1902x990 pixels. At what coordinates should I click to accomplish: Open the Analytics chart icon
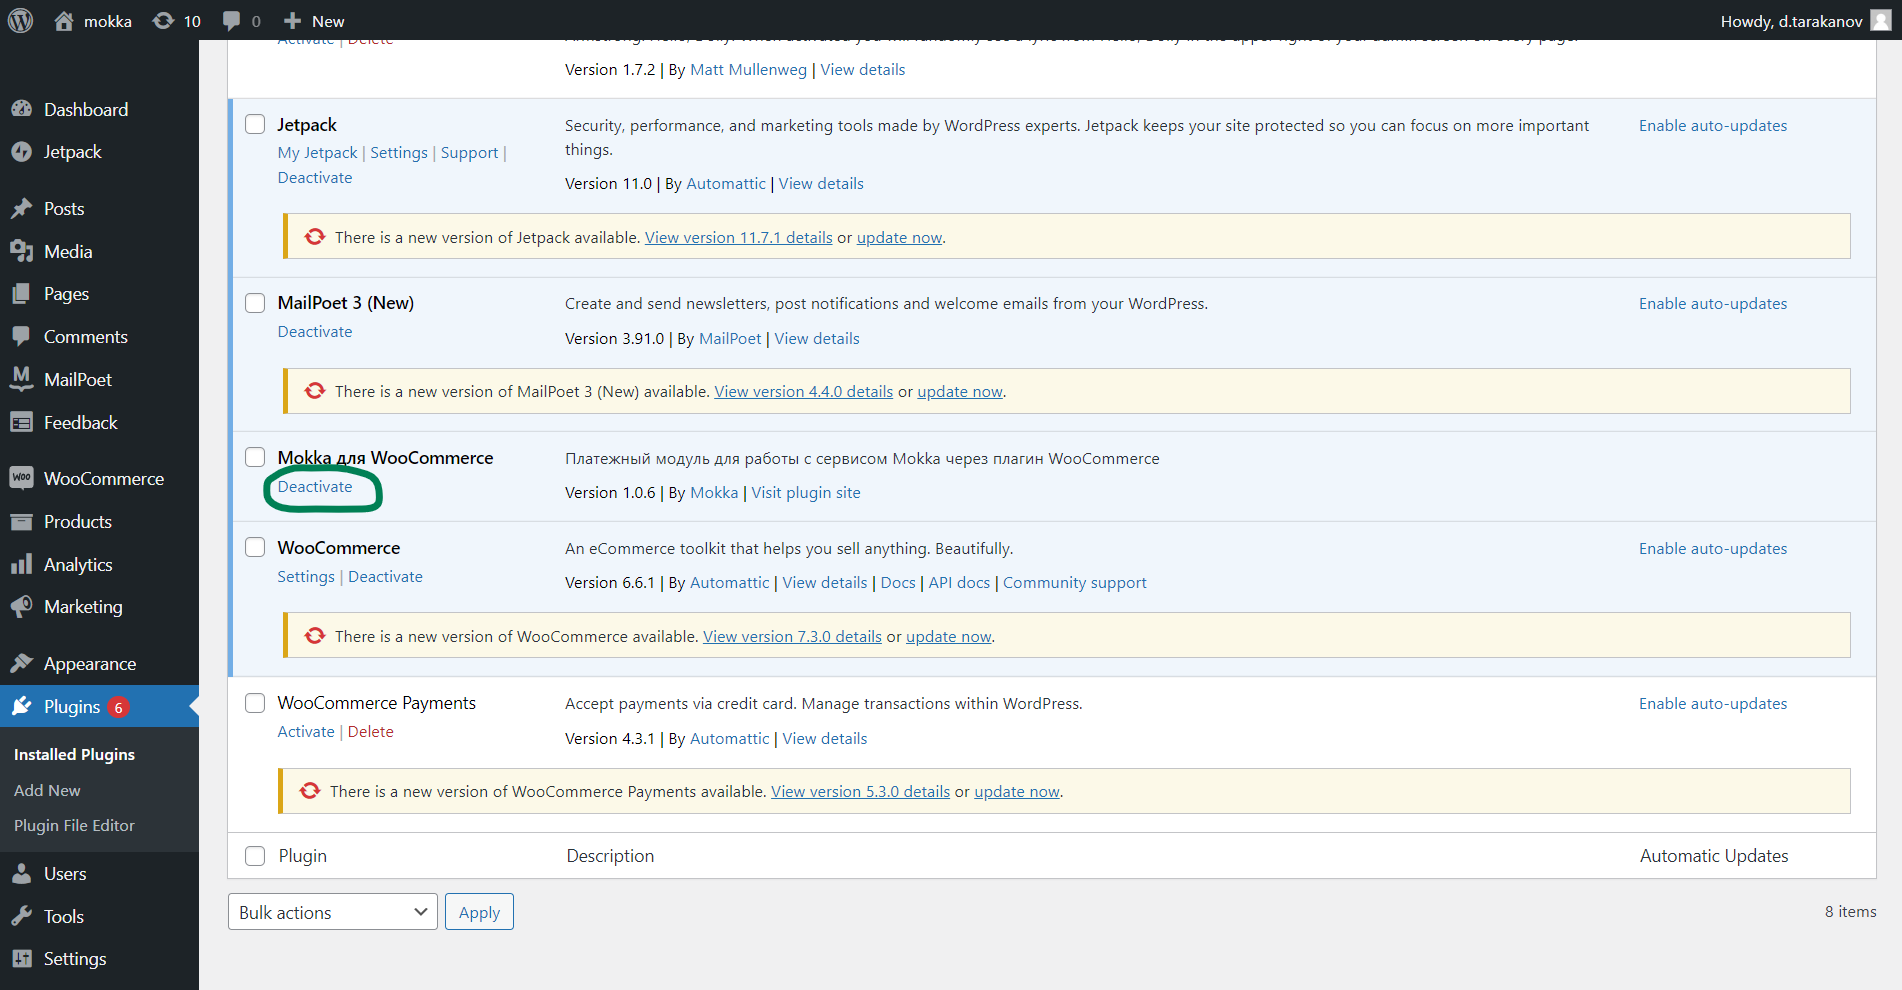[x=22, y=565]
